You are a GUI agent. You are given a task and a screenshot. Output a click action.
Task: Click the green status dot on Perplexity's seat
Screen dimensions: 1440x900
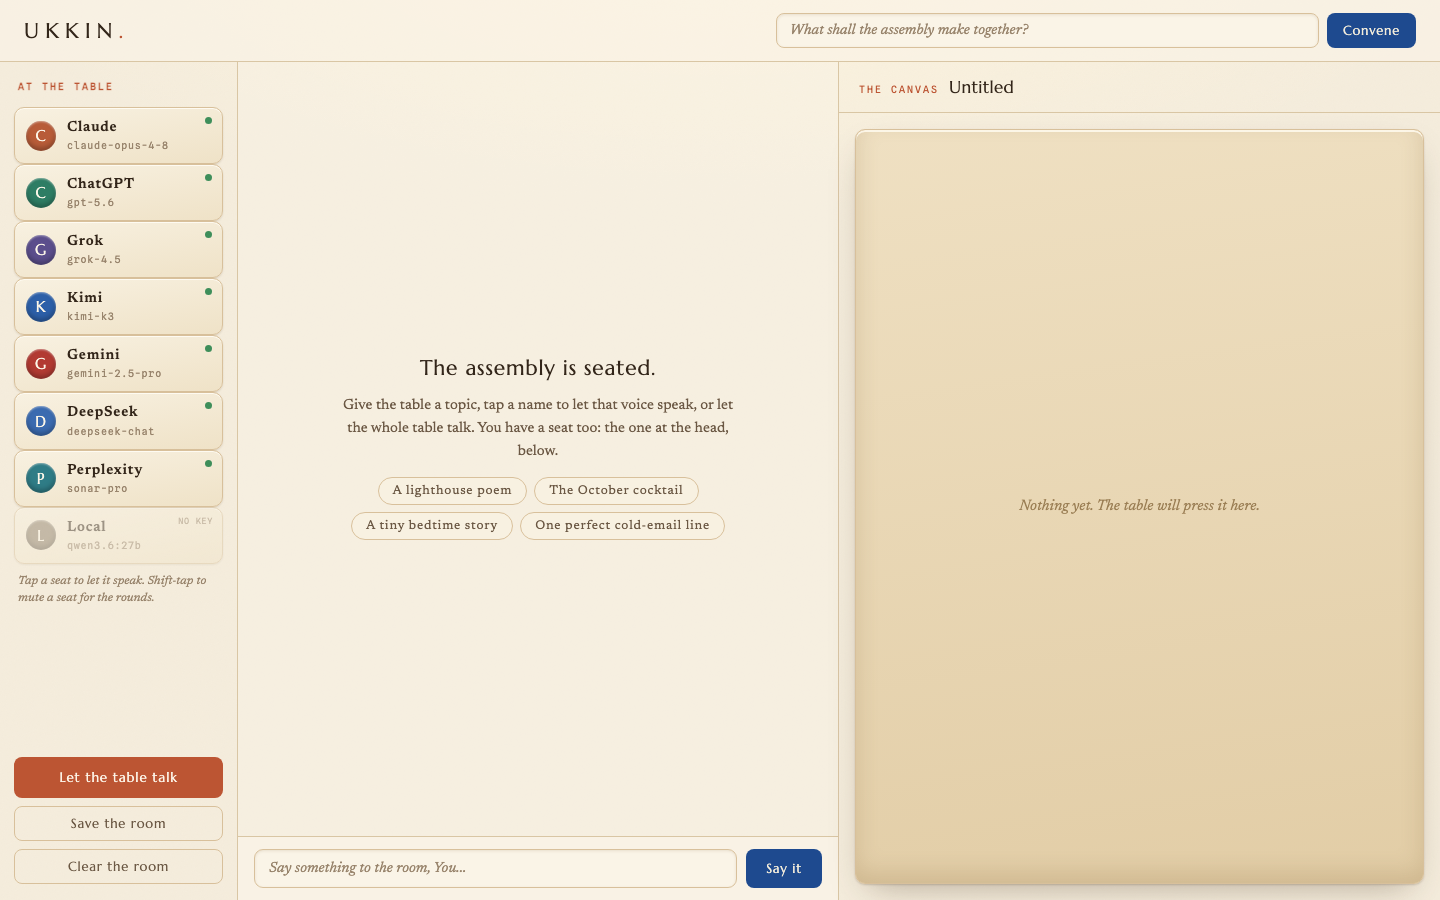(208, 464)
